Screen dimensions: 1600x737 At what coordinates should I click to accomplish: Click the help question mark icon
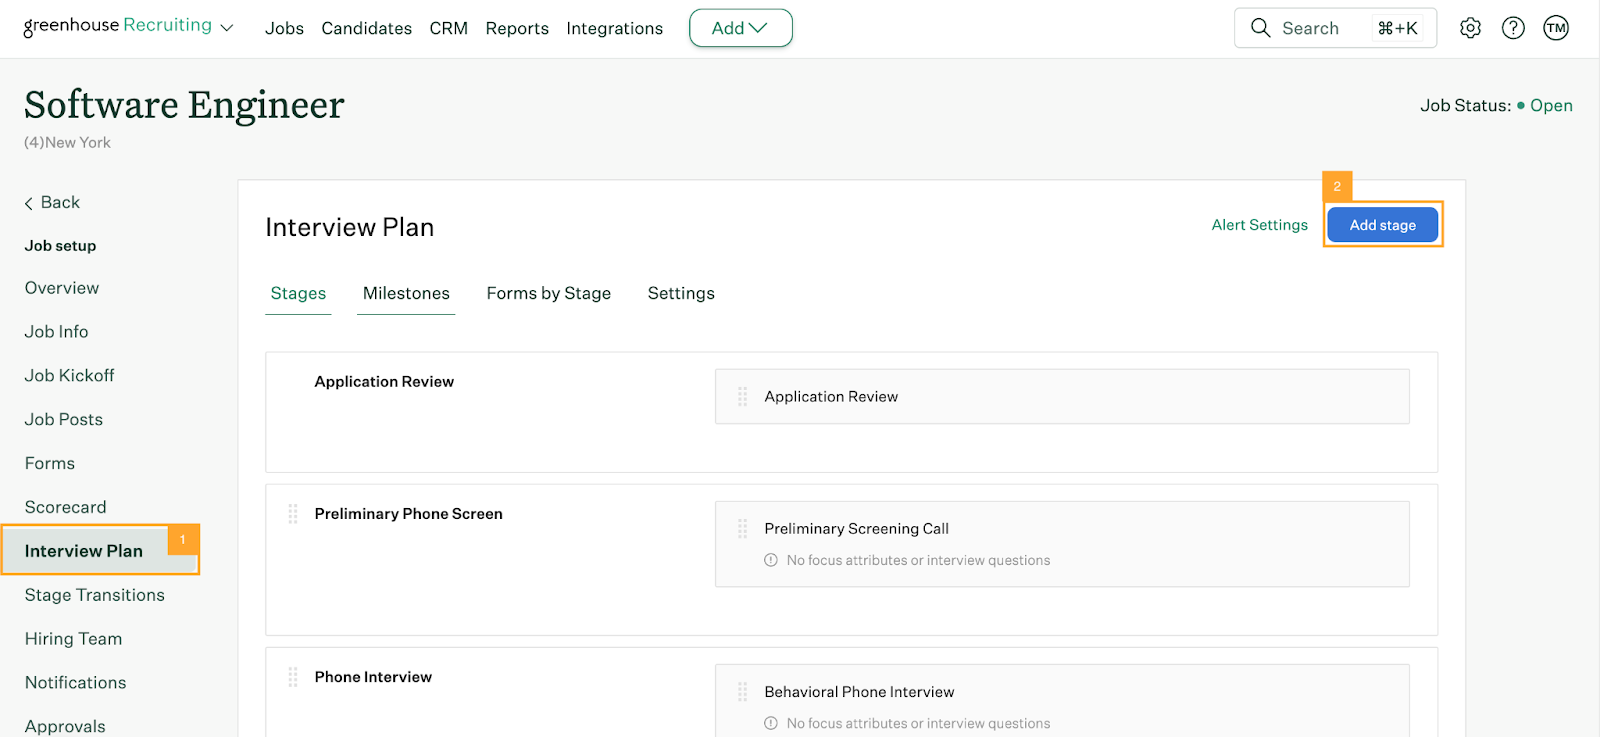click(1513, 28)
